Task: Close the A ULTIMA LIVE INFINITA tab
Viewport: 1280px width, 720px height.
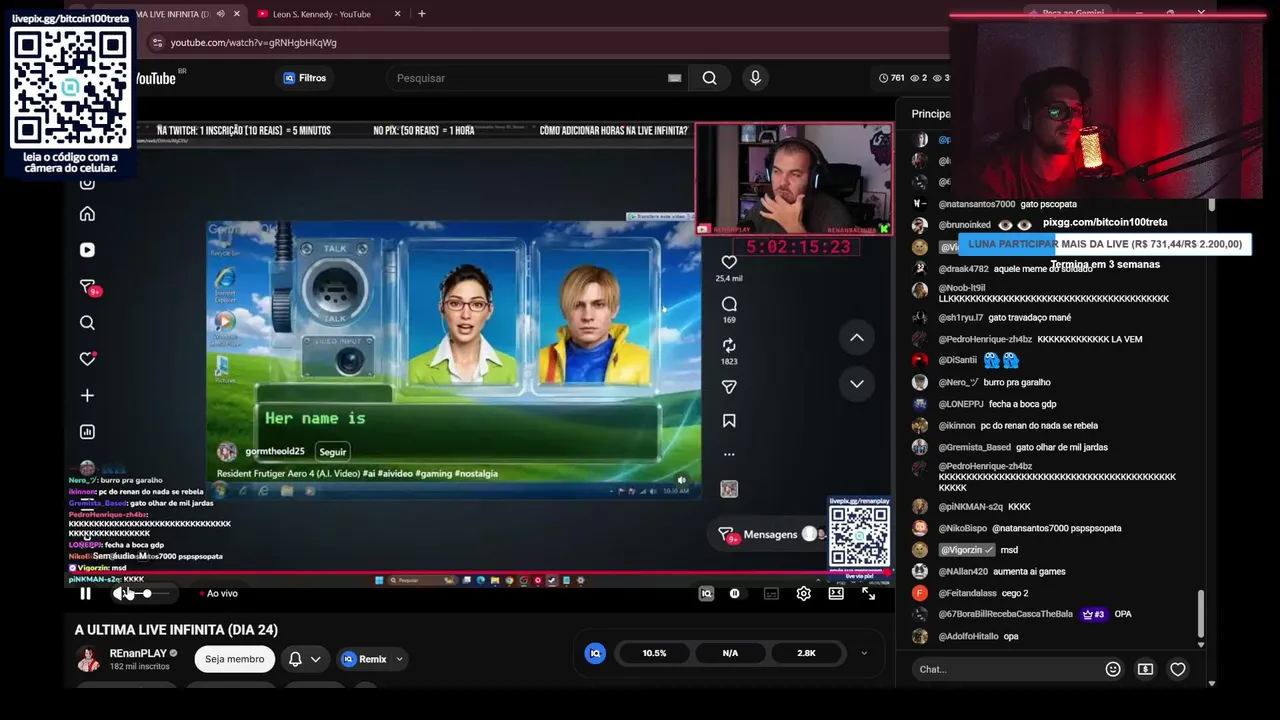Action: click(237, 14)
